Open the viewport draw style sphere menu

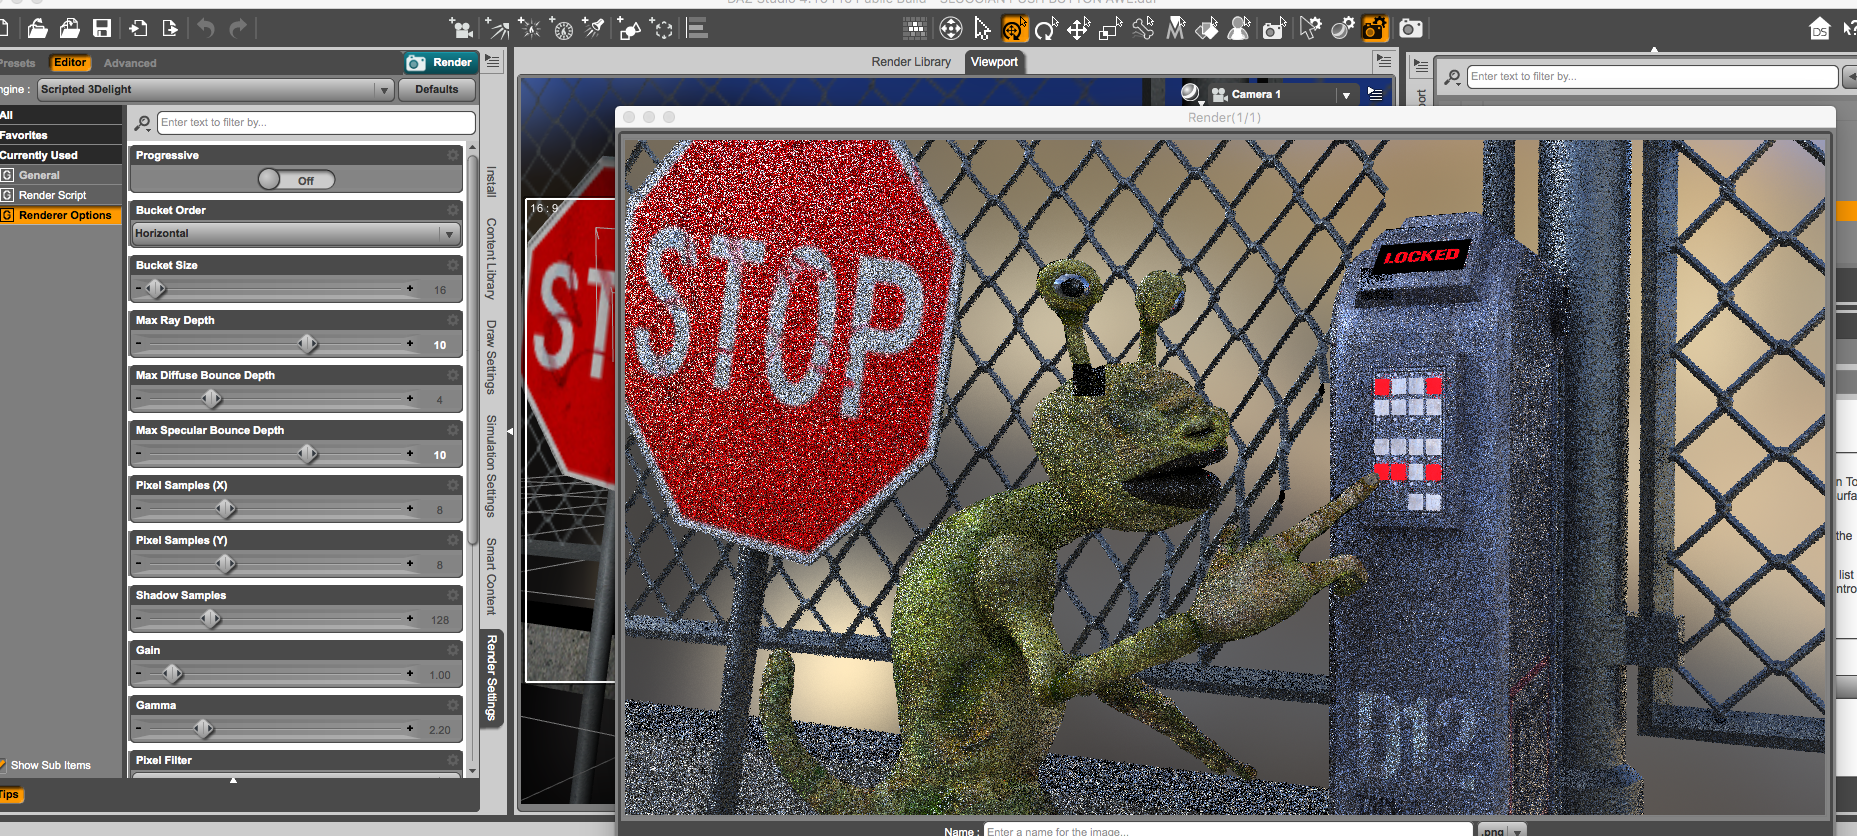[1190, 93]
